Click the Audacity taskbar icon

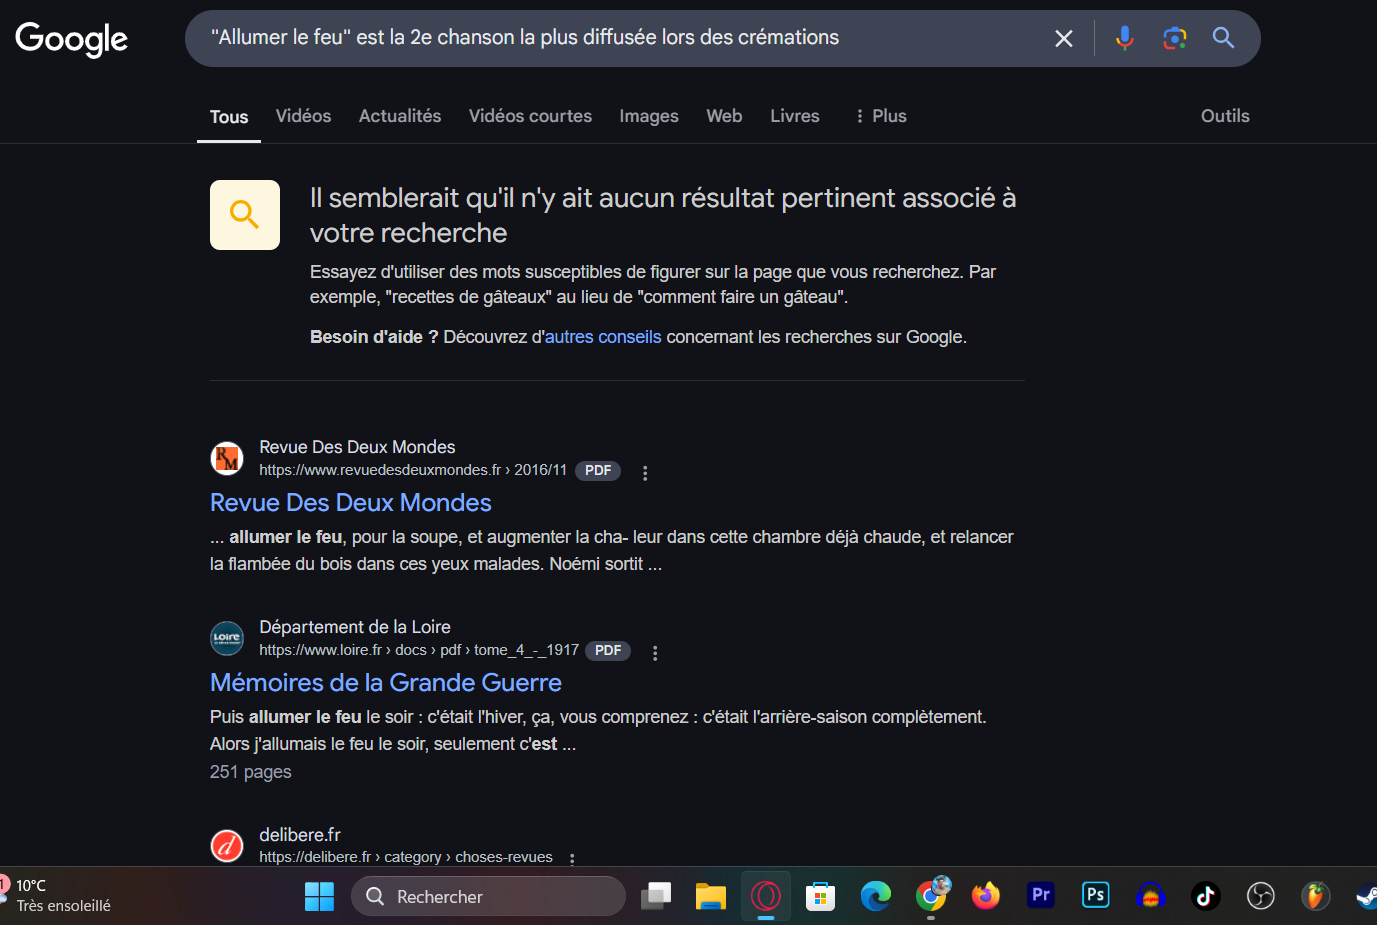point(1151,896)
